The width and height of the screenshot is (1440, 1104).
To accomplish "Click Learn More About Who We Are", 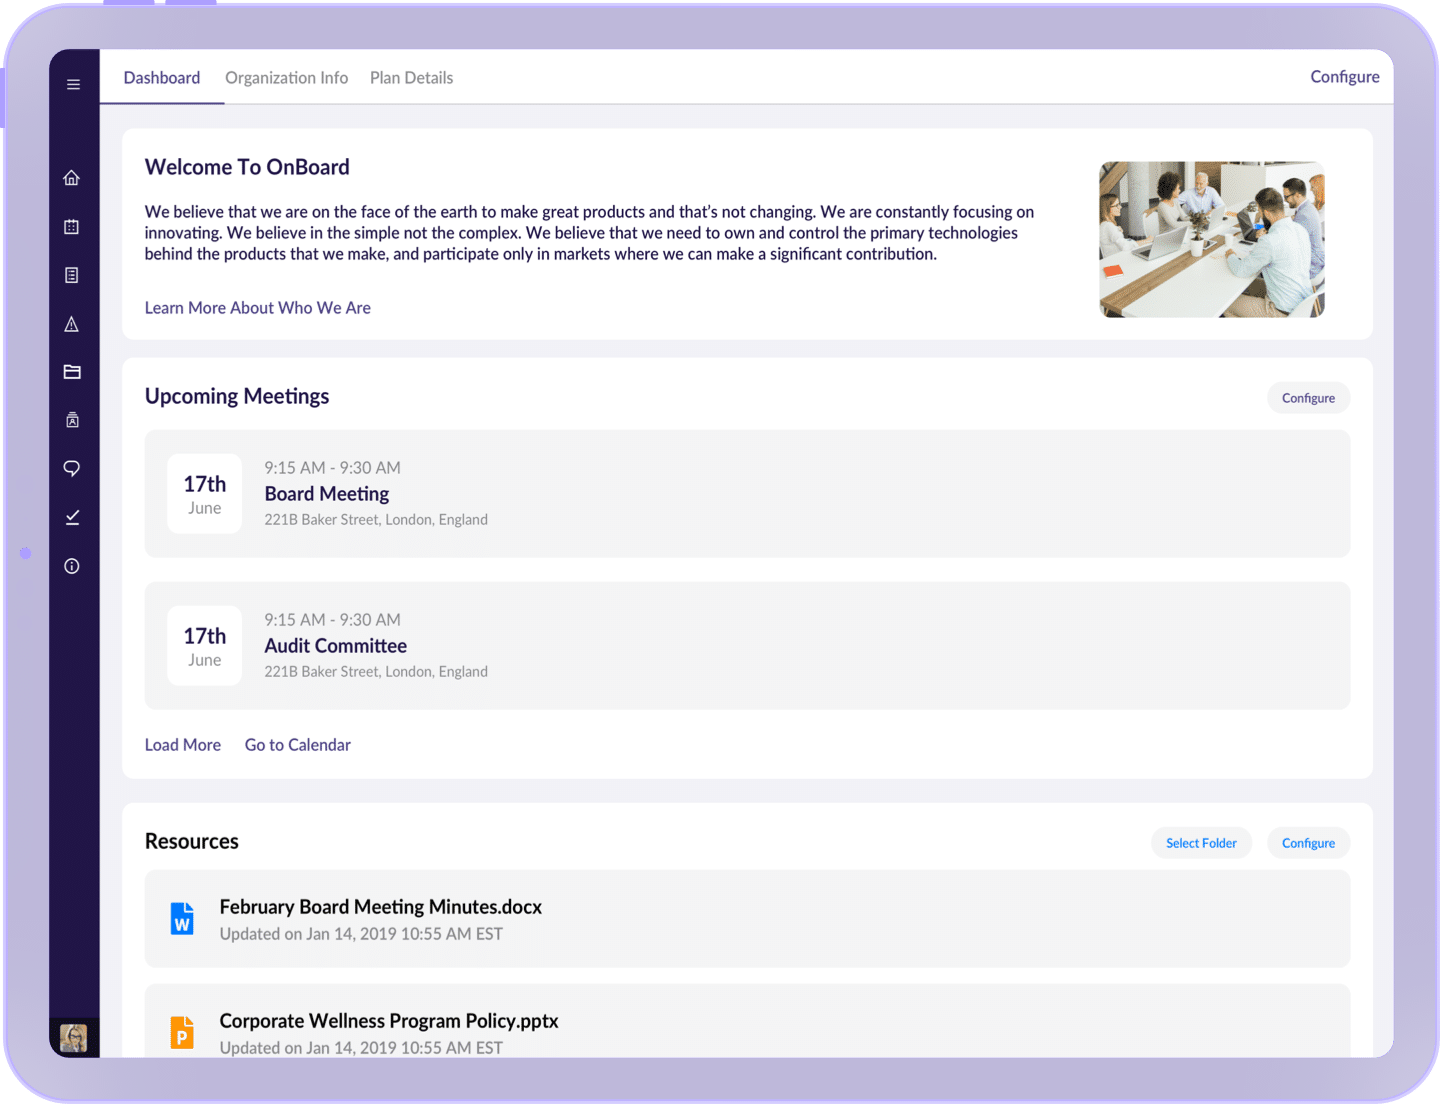I will [x=257, y=308].
